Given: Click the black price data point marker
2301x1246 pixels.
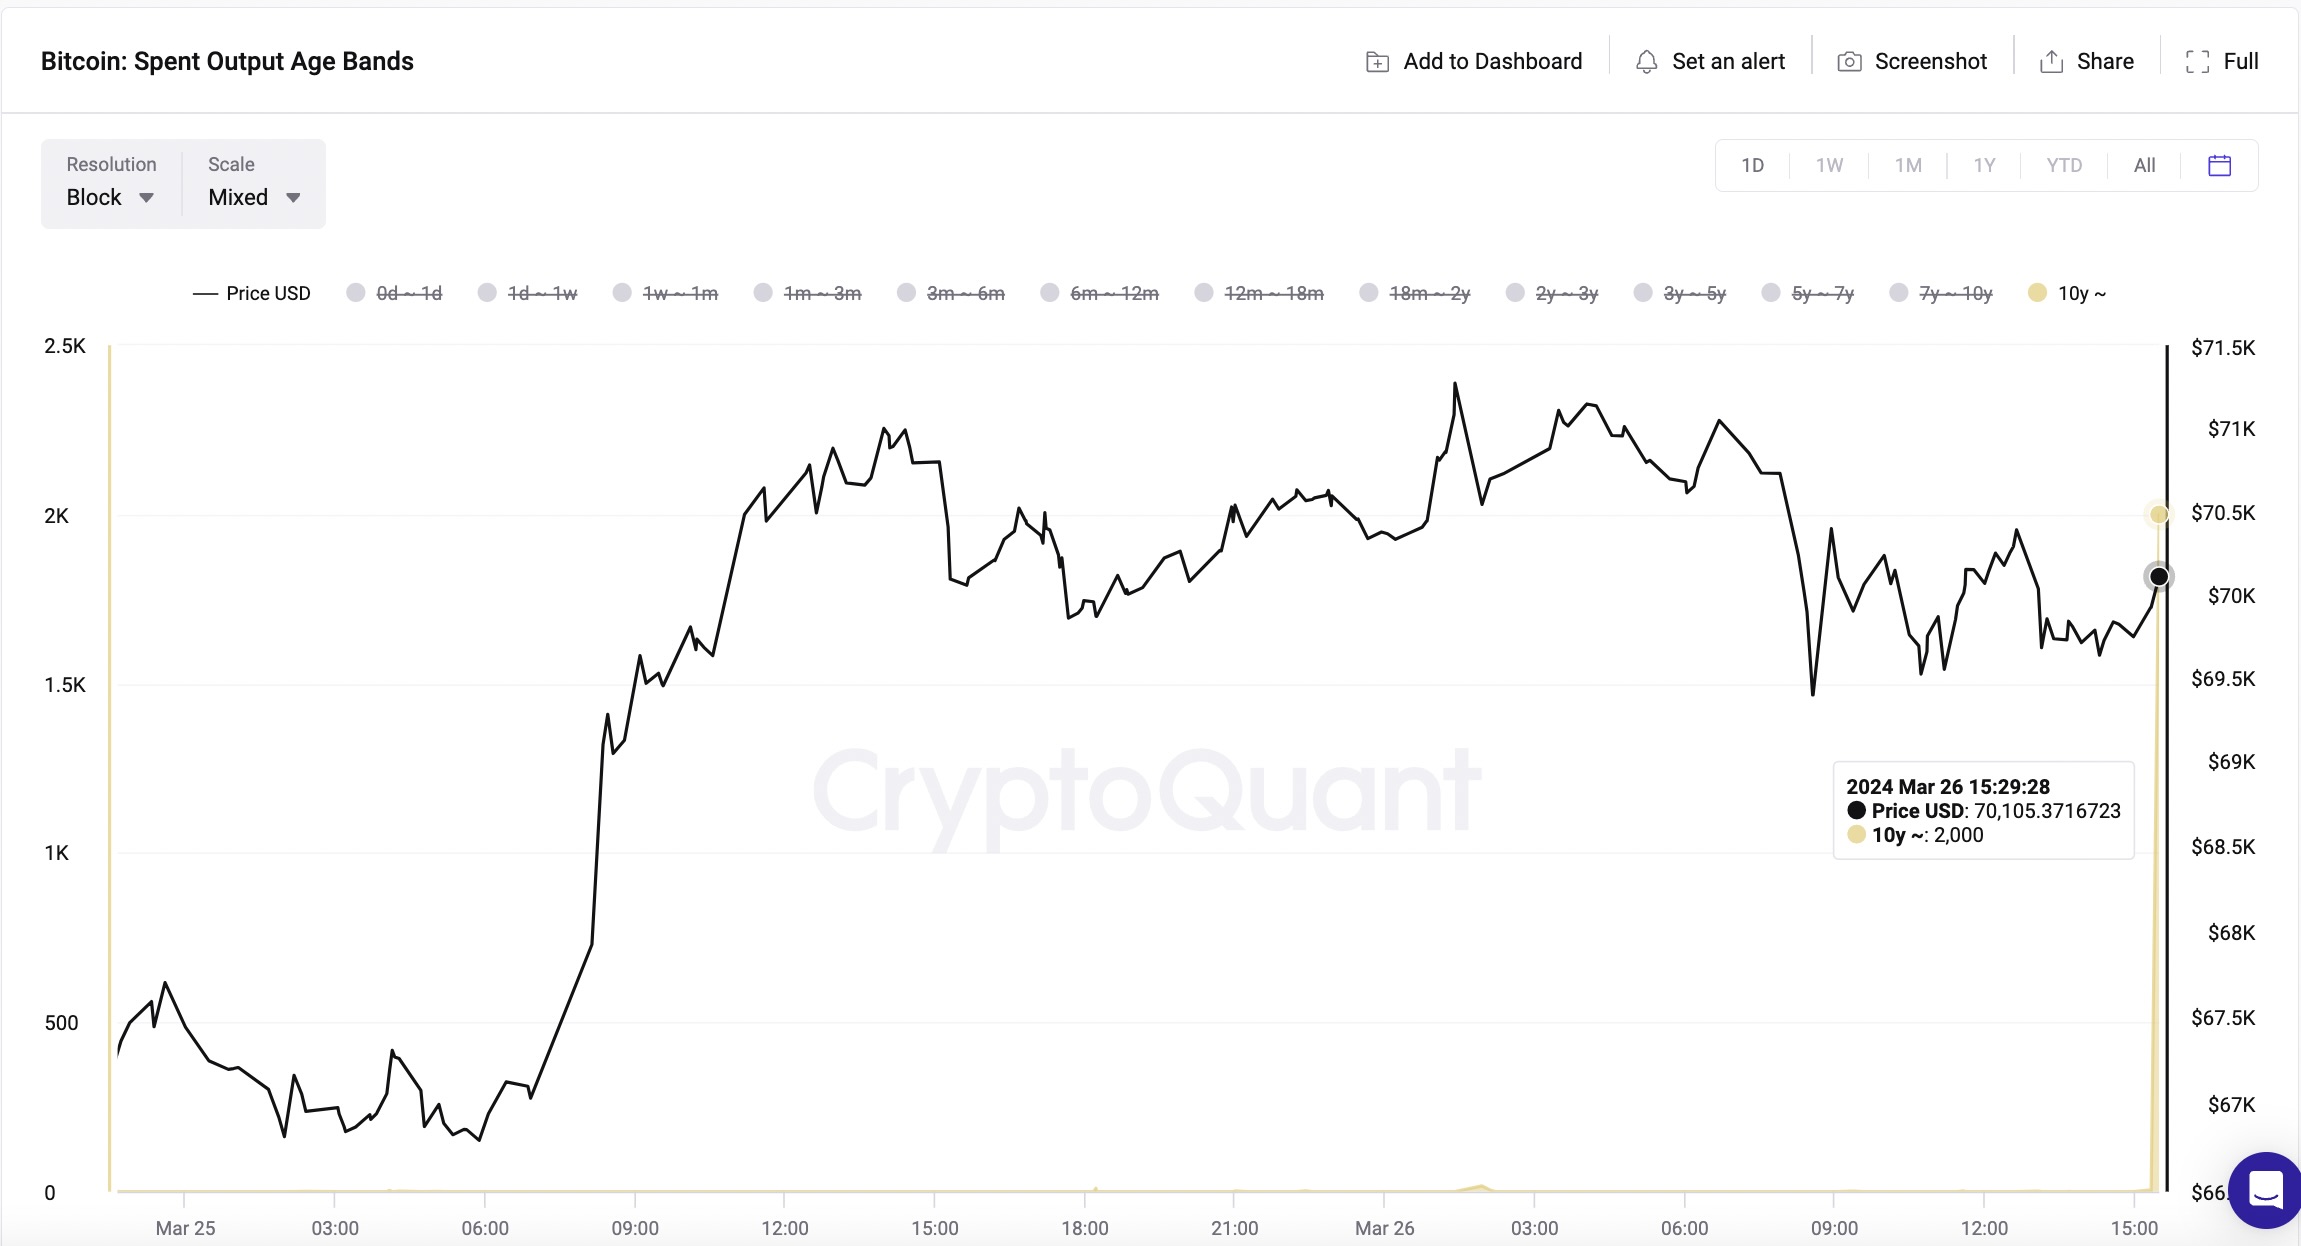Looking at the screenshot, I should (x=2159, y=576).
